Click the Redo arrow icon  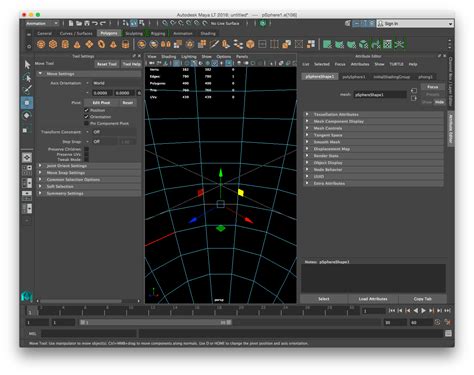103,23
